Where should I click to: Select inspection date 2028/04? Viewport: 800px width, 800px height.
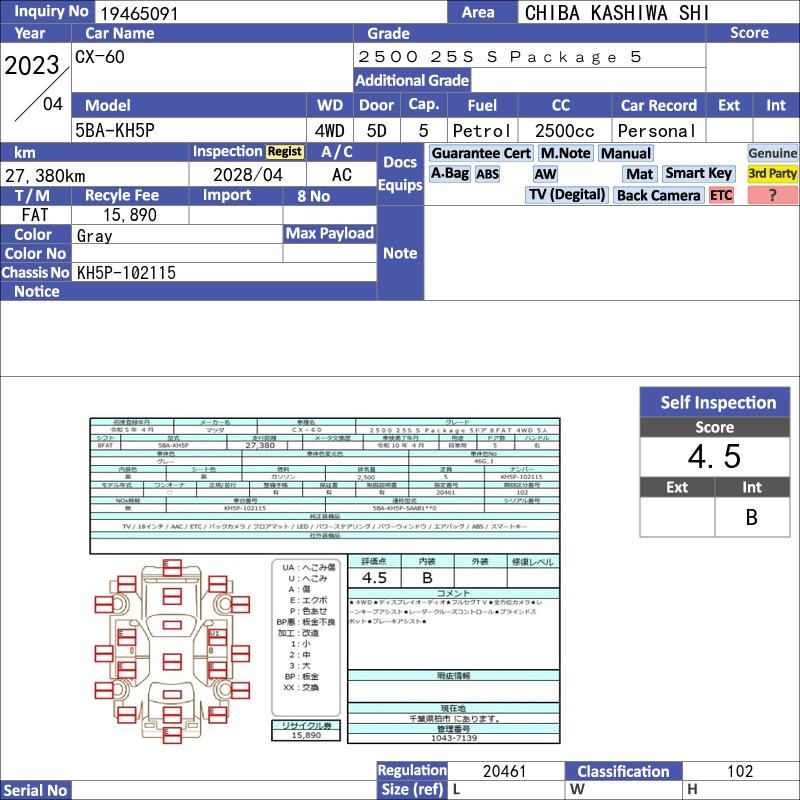[x=247, y=175]
